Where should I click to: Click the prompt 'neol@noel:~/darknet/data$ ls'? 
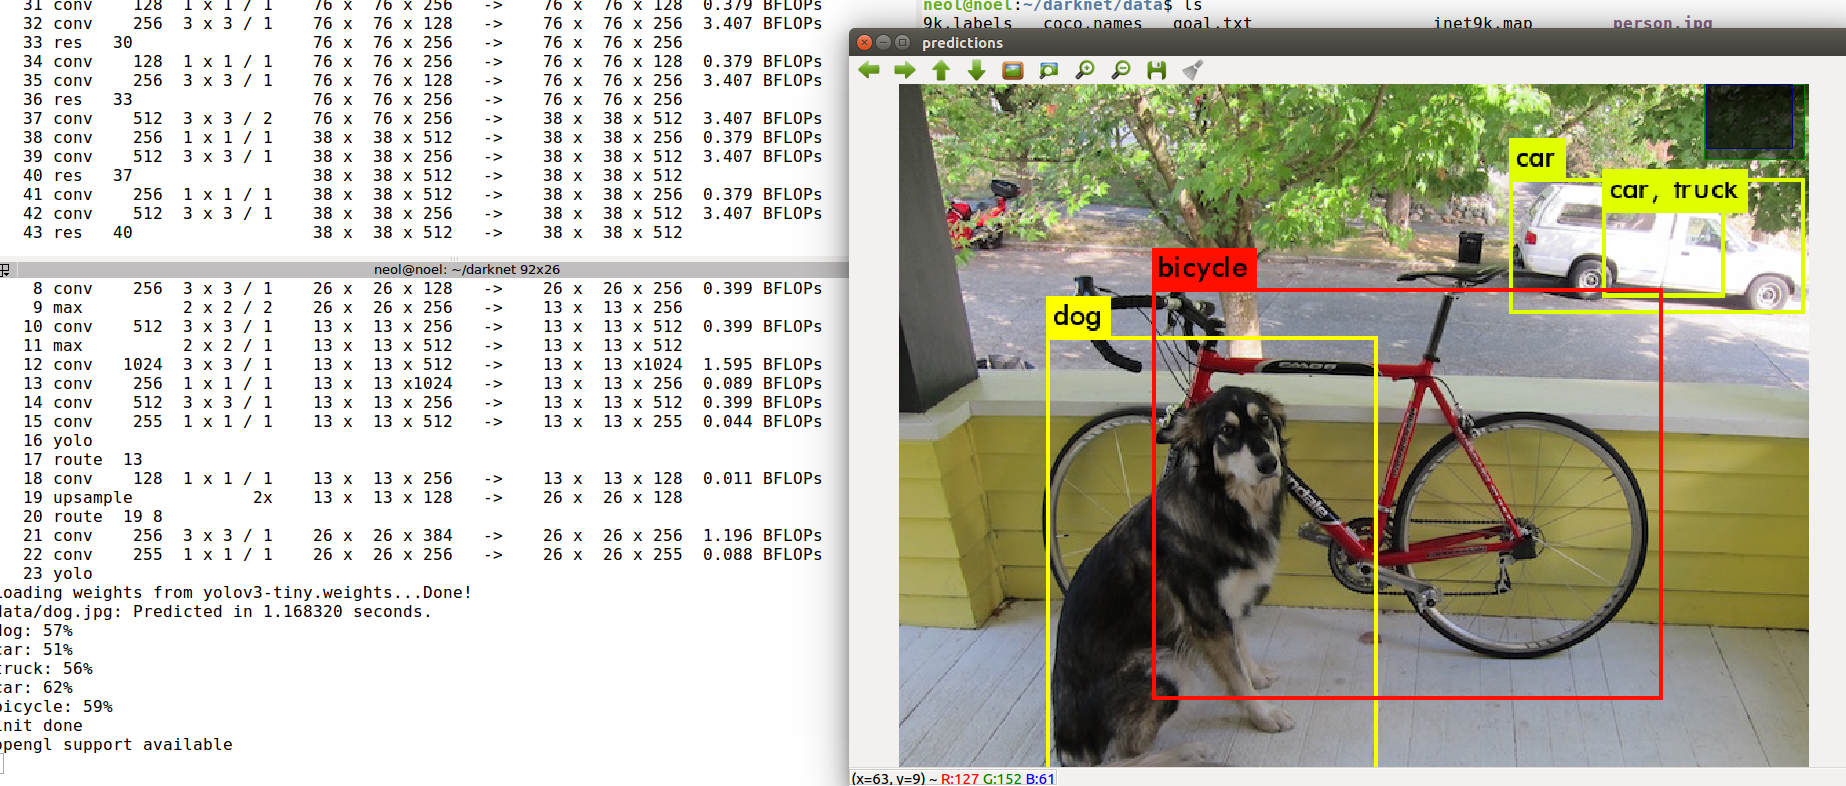point(1063,5)
